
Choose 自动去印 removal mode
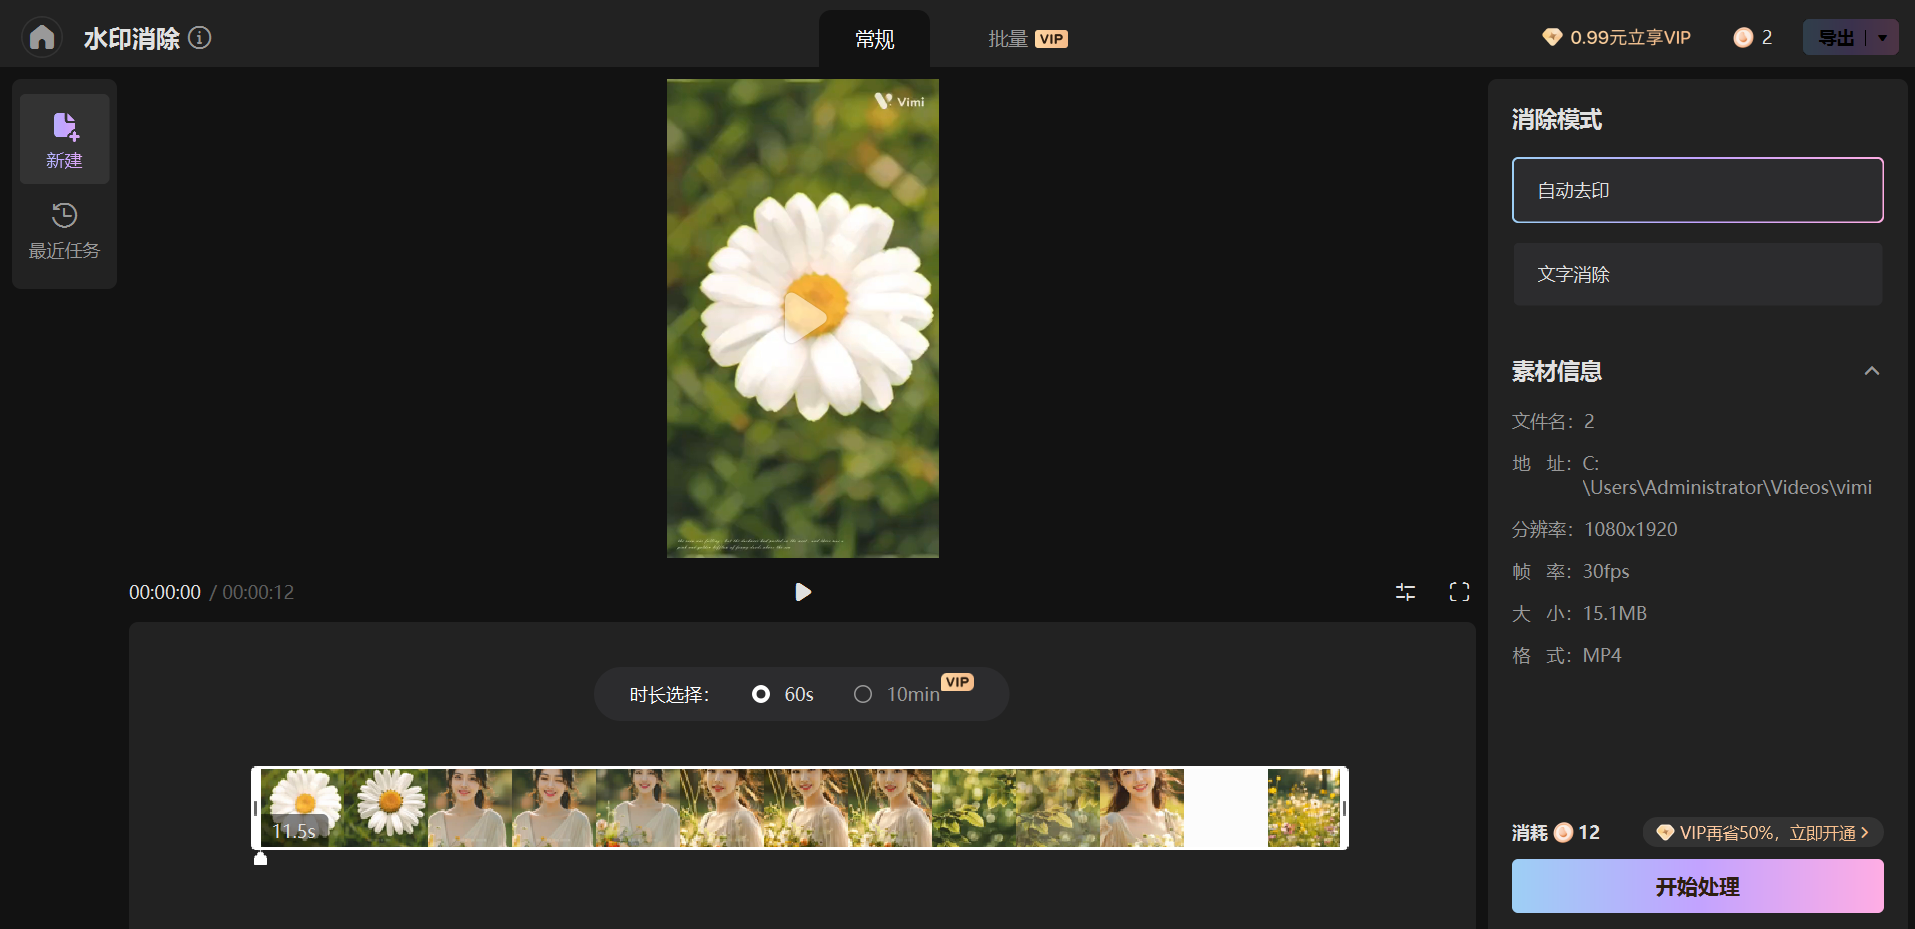[x=1697, y=190]
